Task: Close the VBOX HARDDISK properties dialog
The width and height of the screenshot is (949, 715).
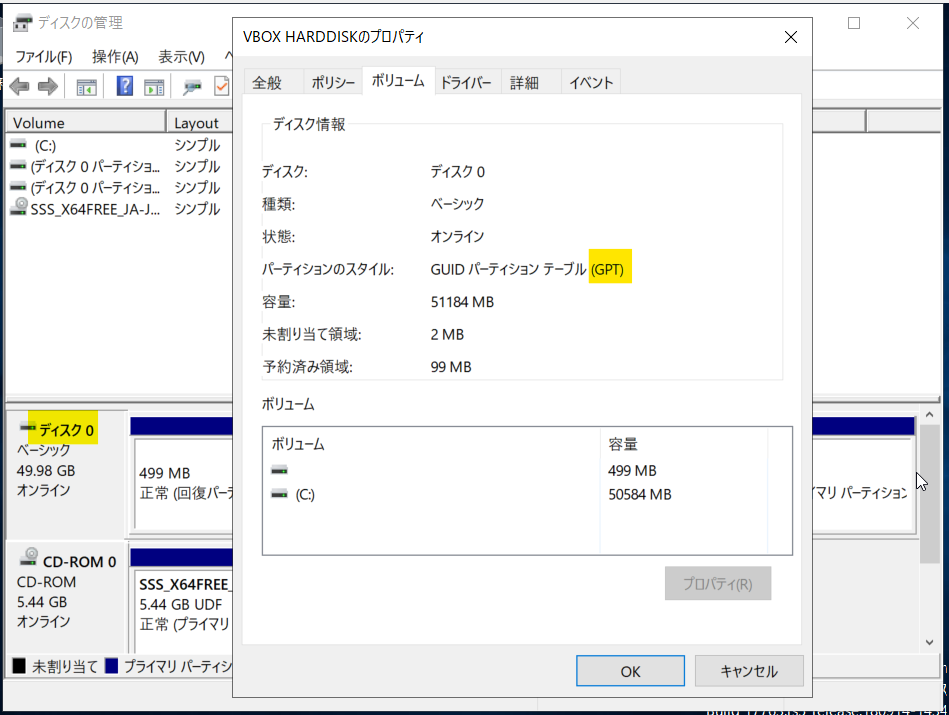Action: pos(790,38)
